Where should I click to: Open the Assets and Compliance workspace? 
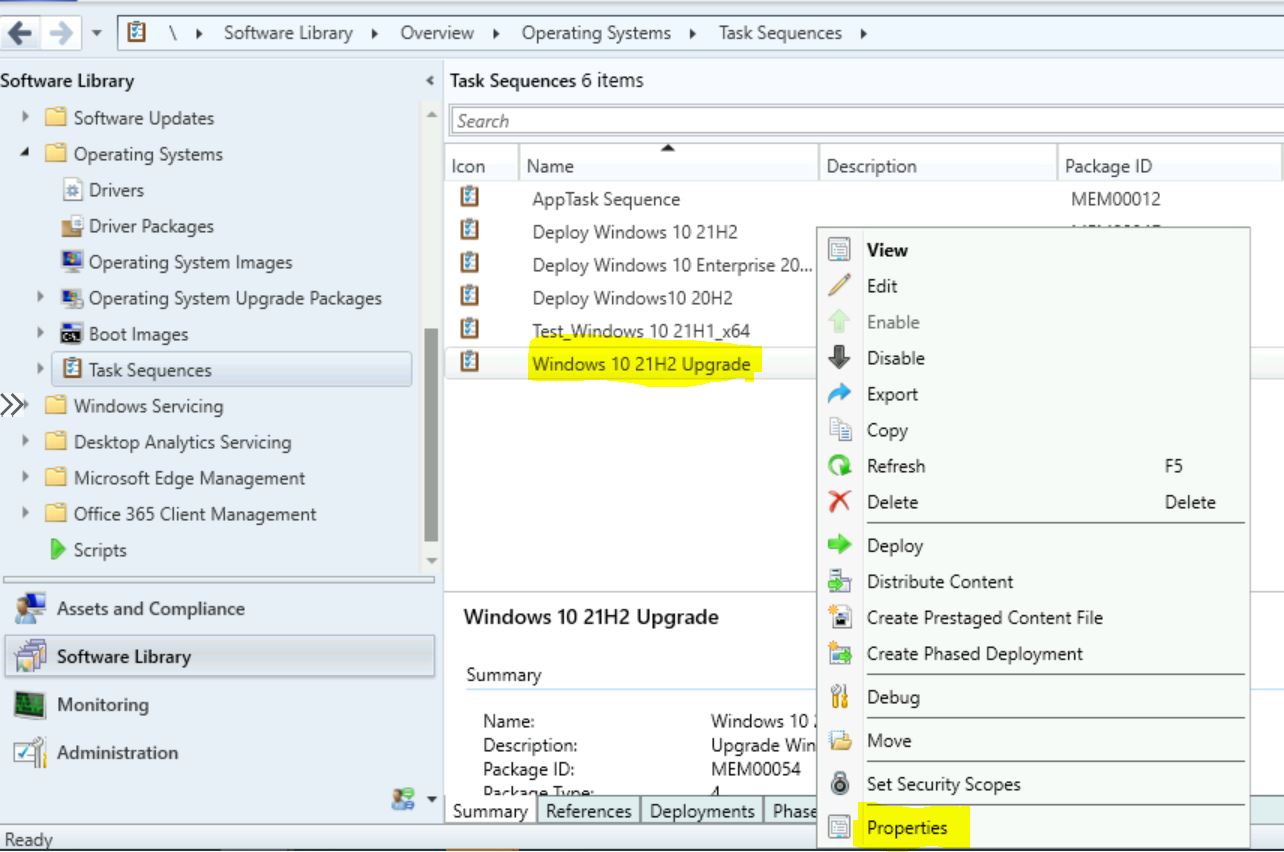click(x=150, y=609)
